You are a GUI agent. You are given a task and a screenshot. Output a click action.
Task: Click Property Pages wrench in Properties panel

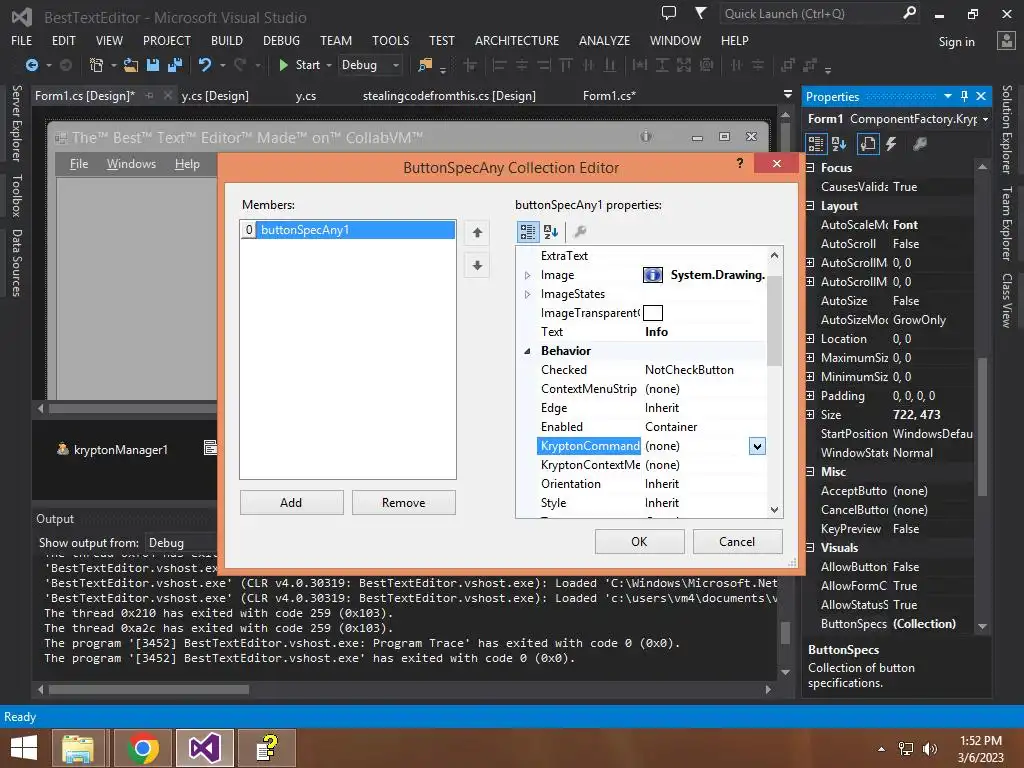pyautogui.click(x=920, y=144)
